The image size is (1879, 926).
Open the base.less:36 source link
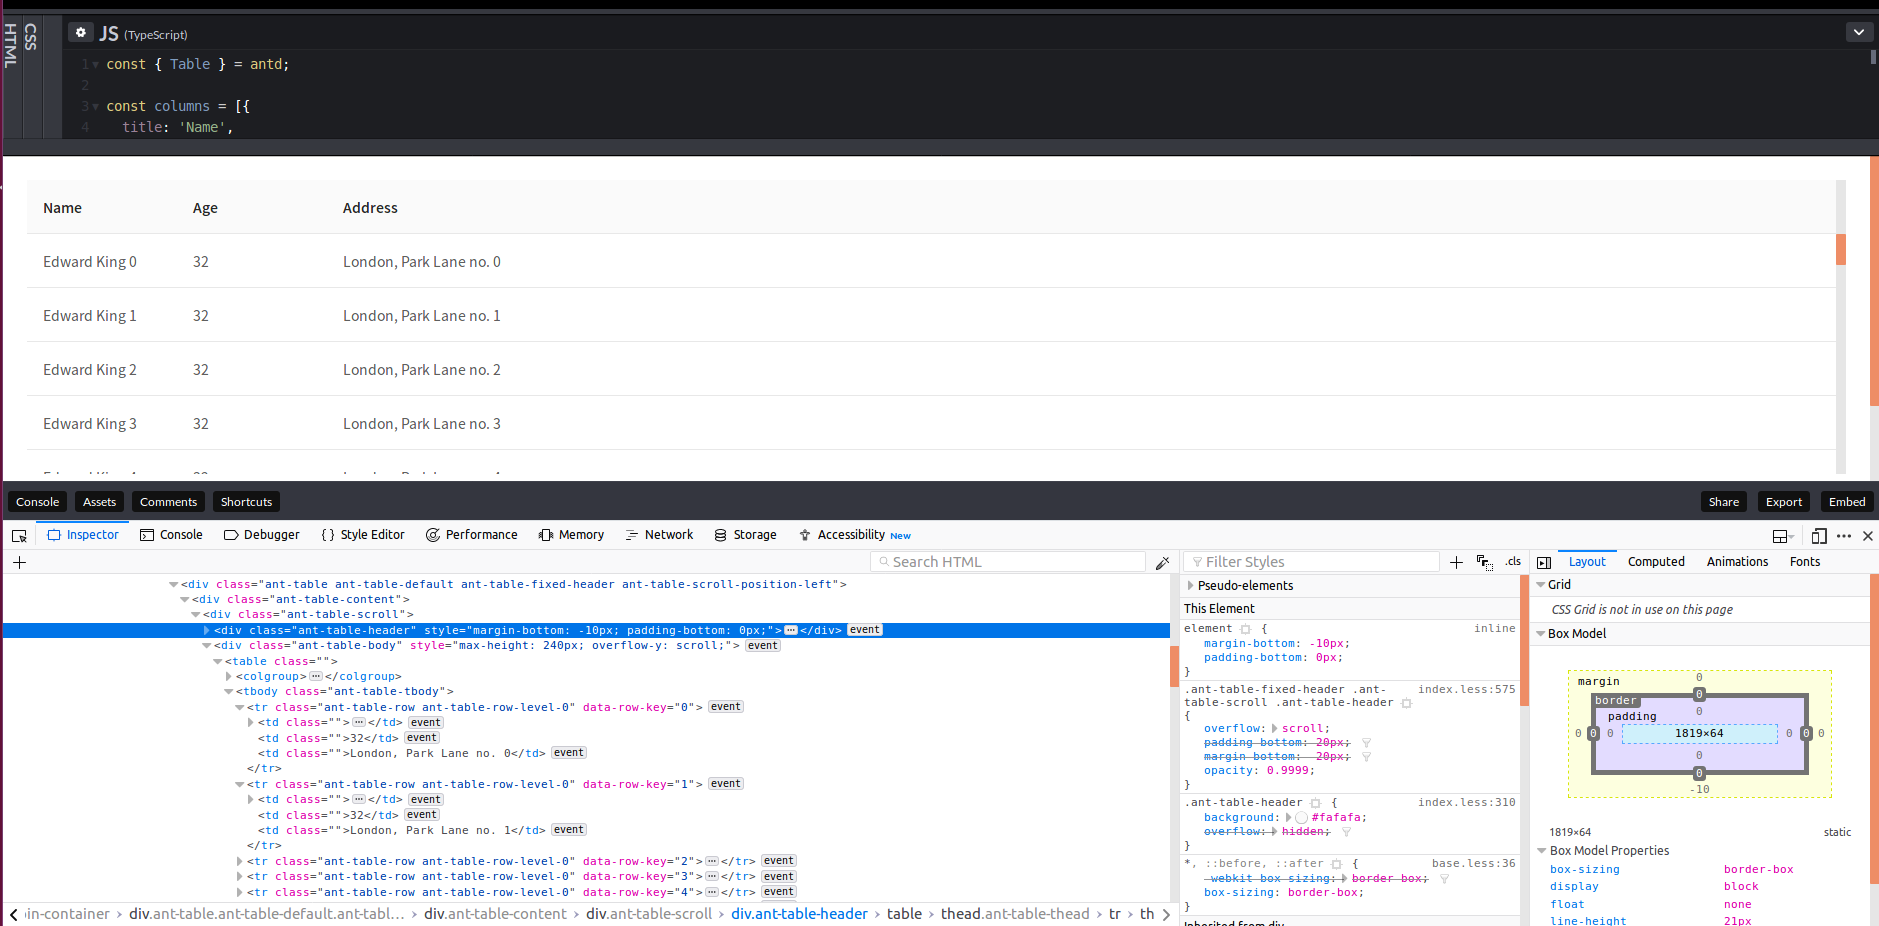pyautogui.click(x=1473, y=863)
